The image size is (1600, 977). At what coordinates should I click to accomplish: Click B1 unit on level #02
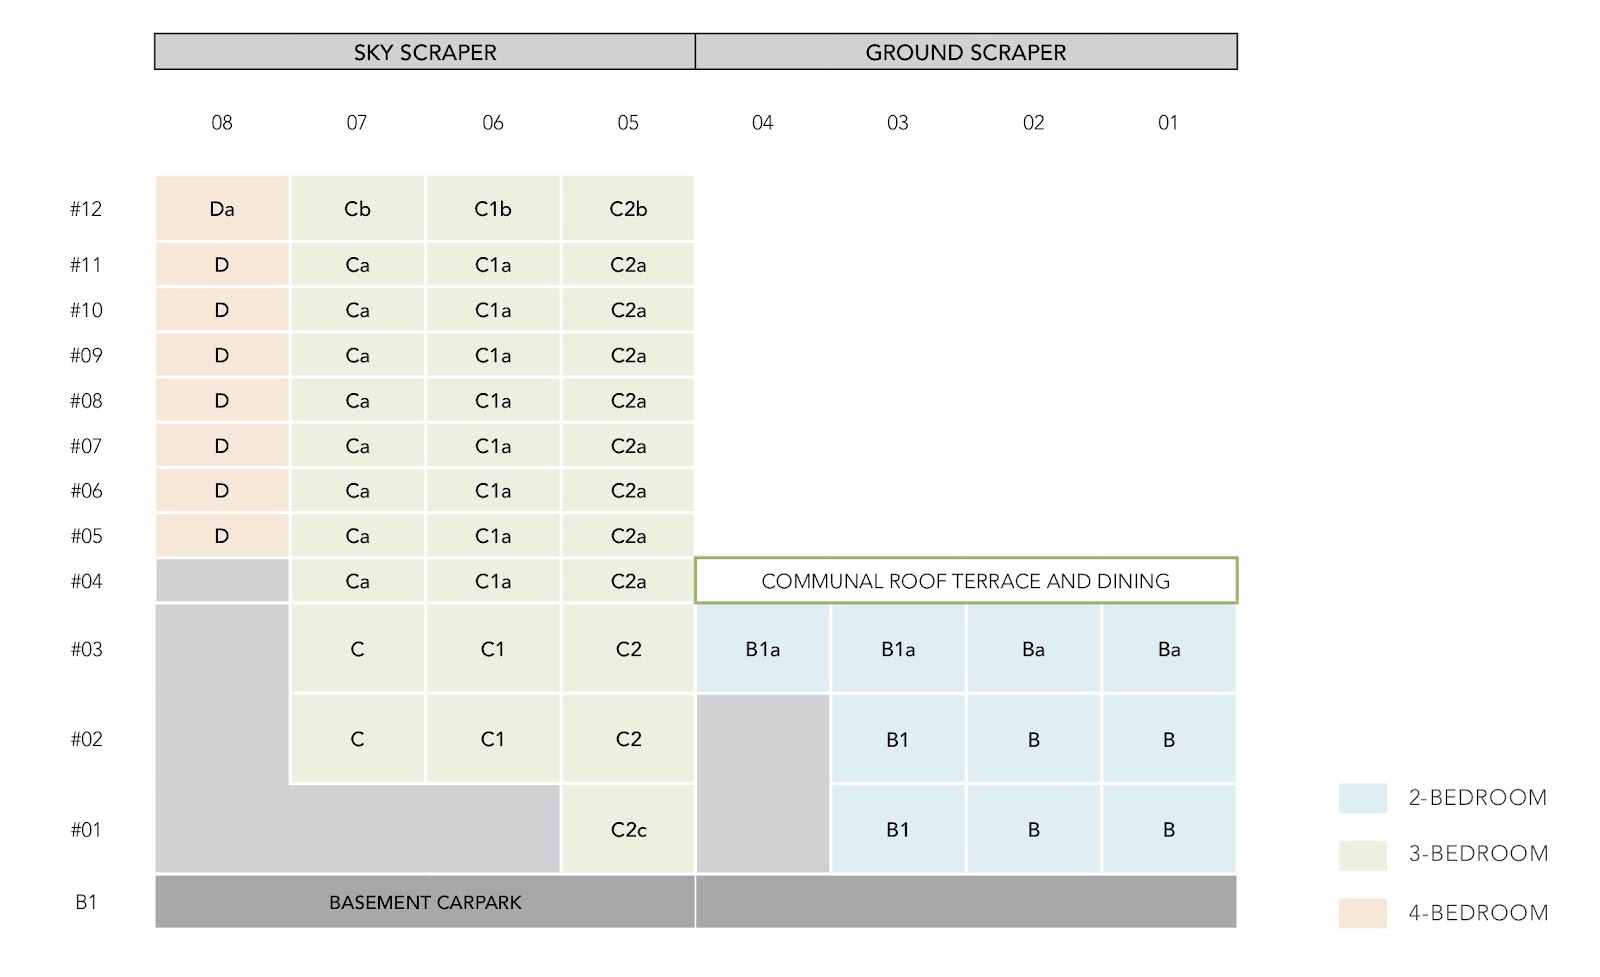click(x=898, y=739)
